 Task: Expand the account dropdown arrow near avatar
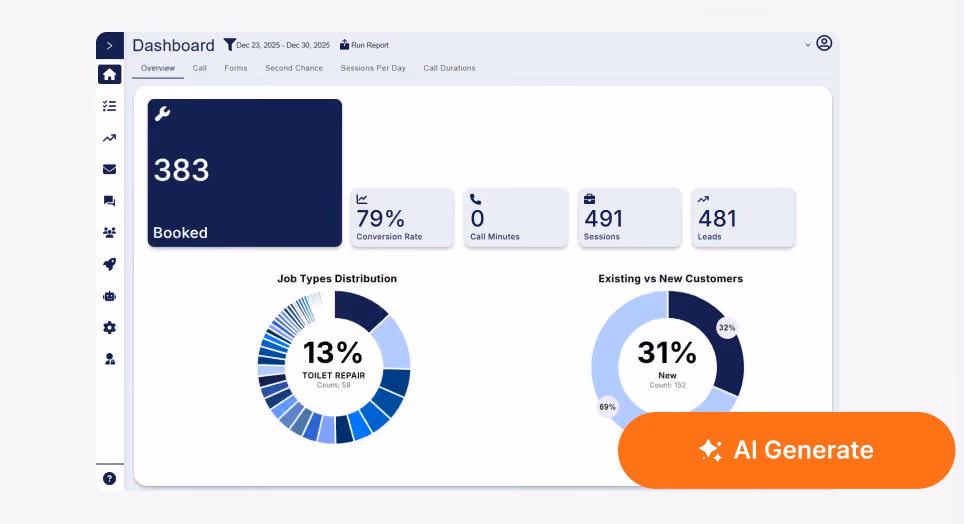pos(807,45)
